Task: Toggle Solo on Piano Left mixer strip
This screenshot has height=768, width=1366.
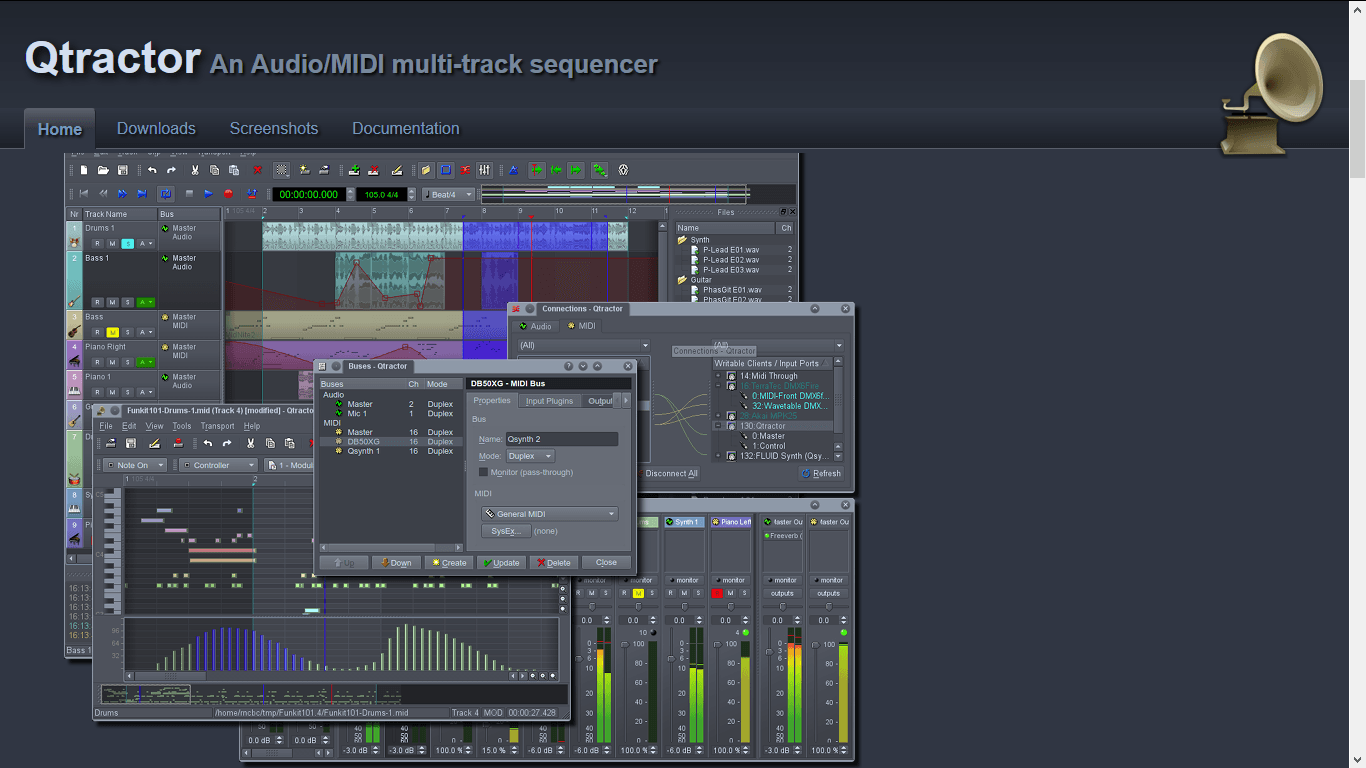Action: coord(744,593)
